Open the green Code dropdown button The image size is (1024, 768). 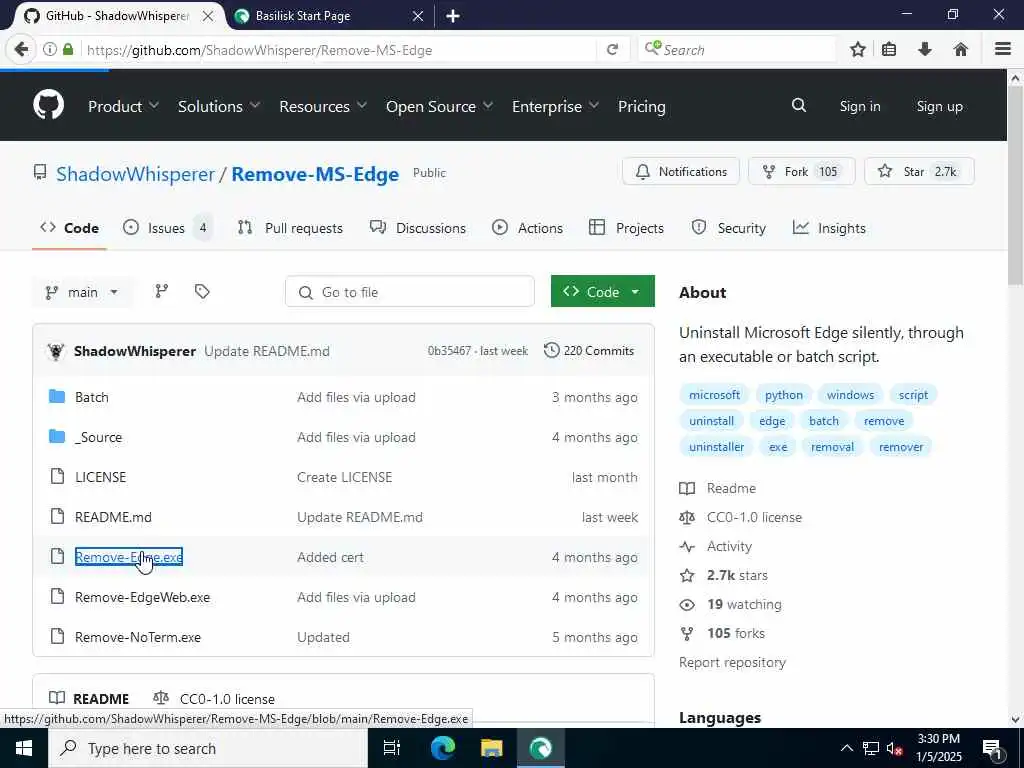pos(602,291)
